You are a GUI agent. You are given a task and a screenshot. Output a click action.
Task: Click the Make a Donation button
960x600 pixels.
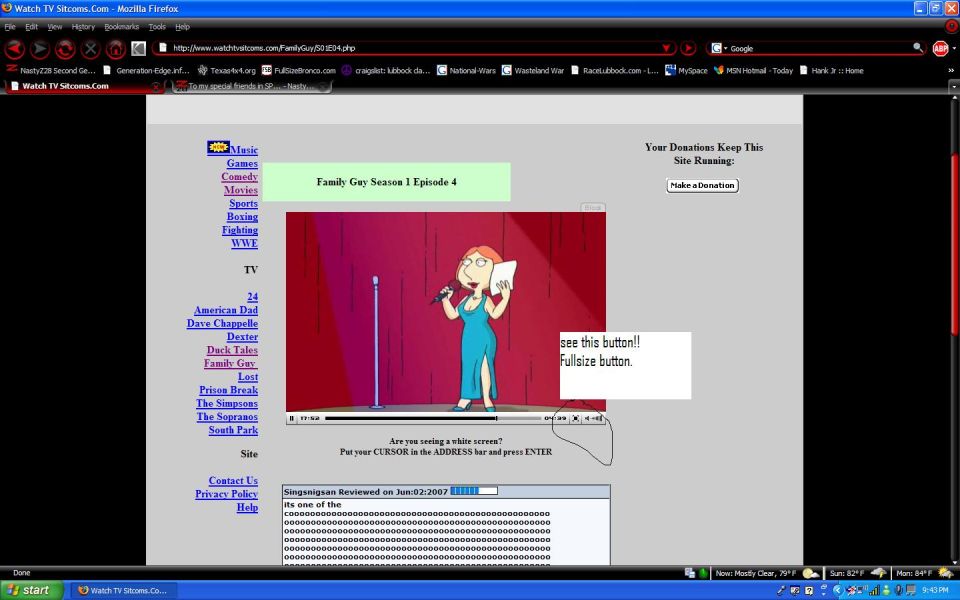(x=702, y=186)
